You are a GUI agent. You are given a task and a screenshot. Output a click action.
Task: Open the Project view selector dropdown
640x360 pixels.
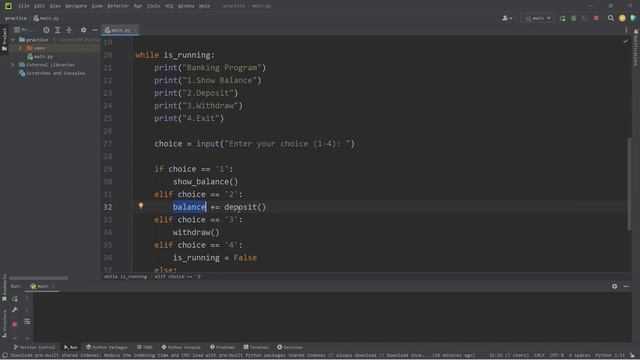24,30
